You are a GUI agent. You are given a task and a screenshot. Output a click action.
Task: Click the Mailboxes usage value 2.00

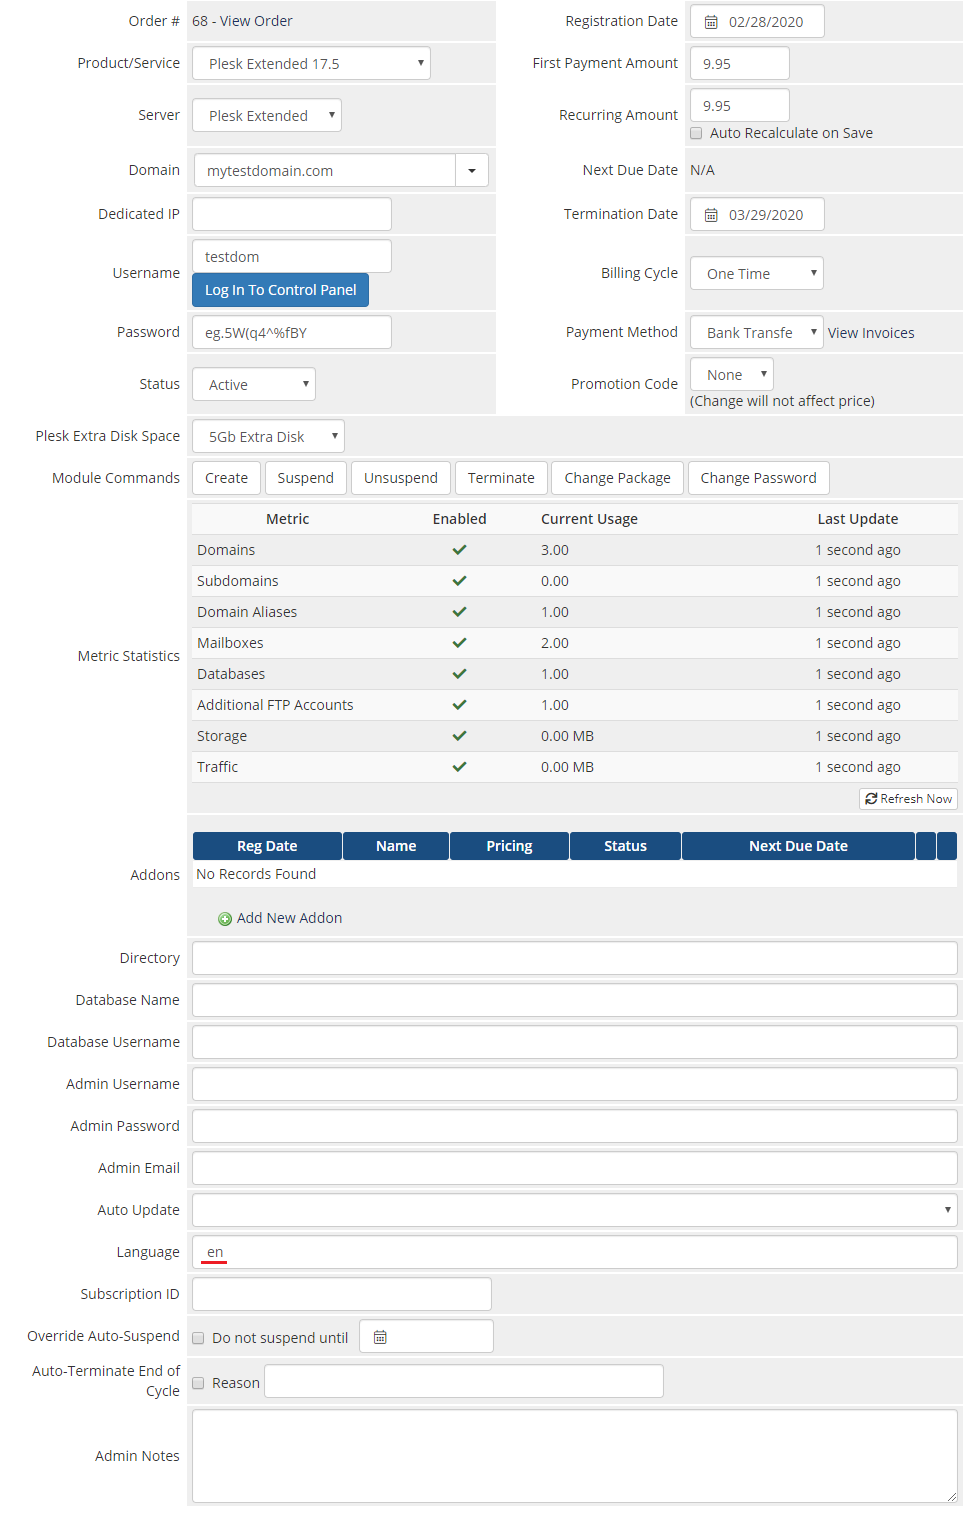(555, 643)
